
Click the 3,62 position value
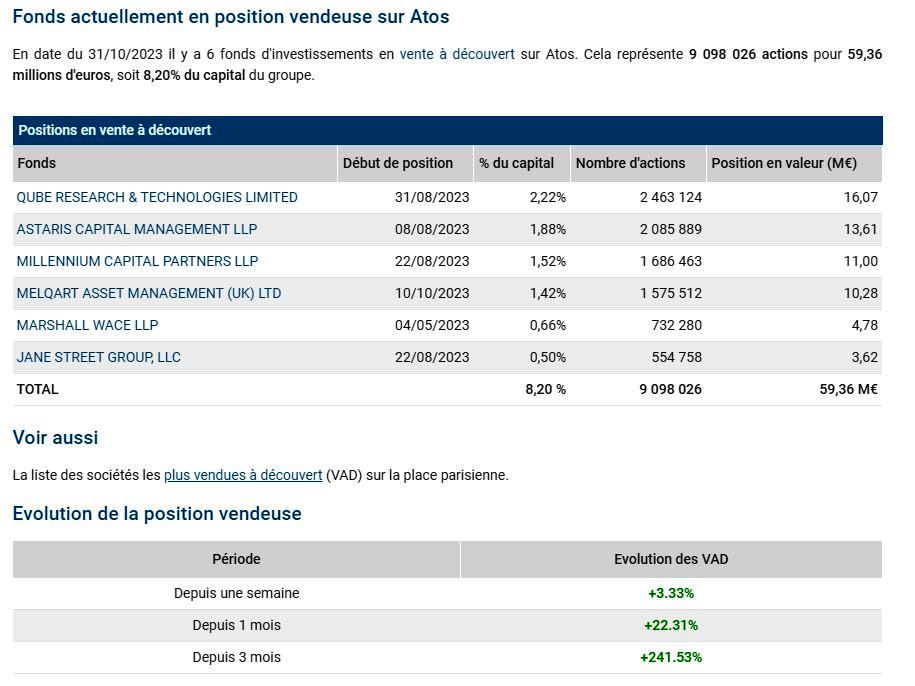(865, 358)
